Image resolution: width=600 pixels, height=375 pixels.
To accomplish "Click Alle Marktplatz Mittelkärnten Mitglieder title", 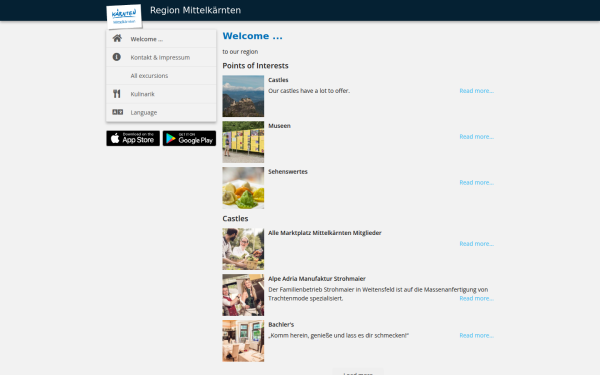I will [325, 233].
